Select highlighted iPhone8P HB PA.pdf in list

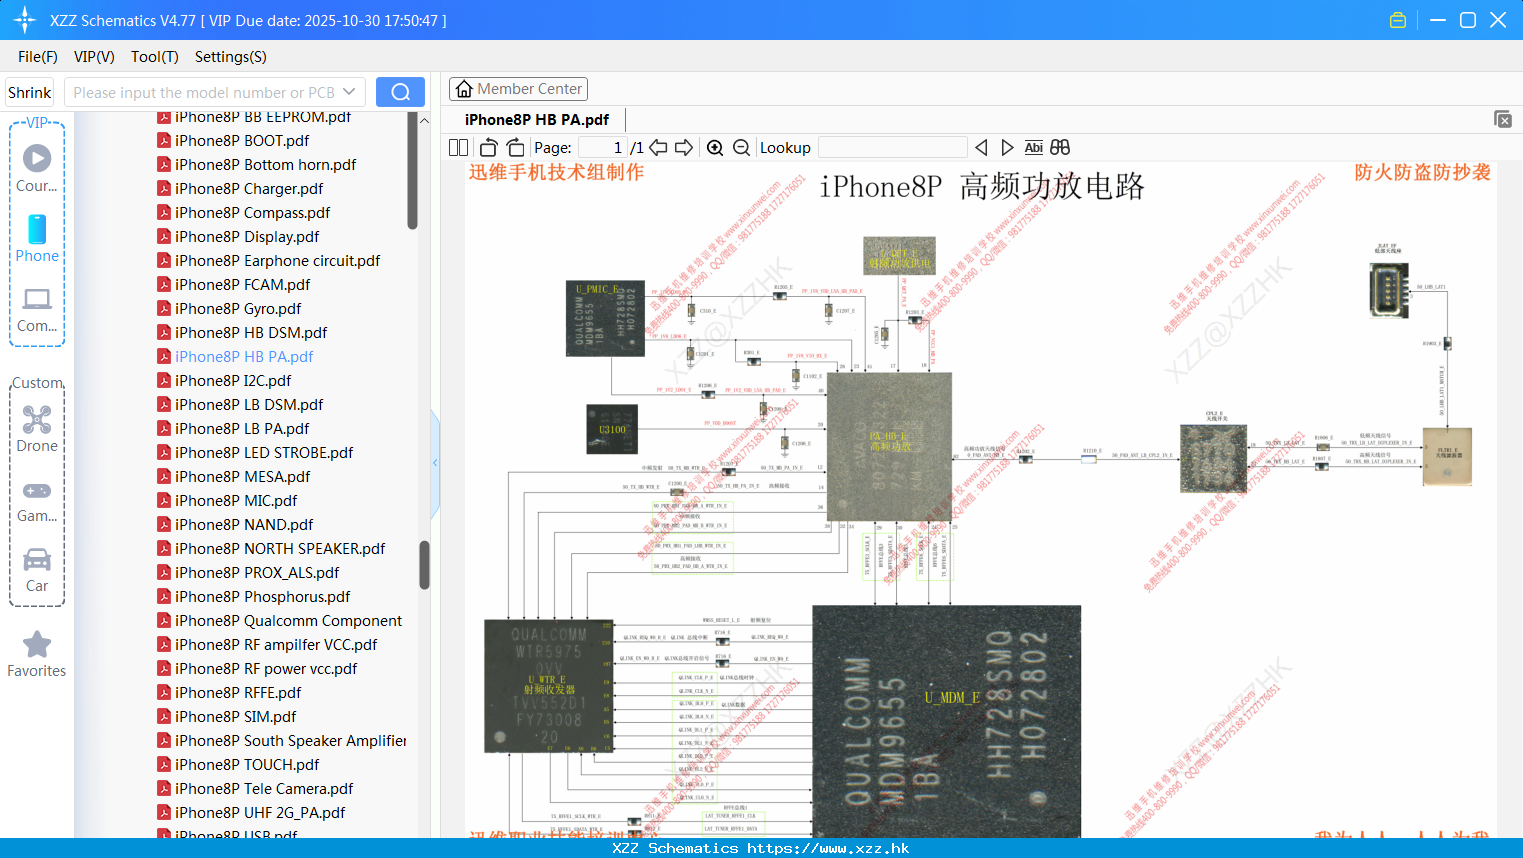pyautogui.click(x=244, y=356)
